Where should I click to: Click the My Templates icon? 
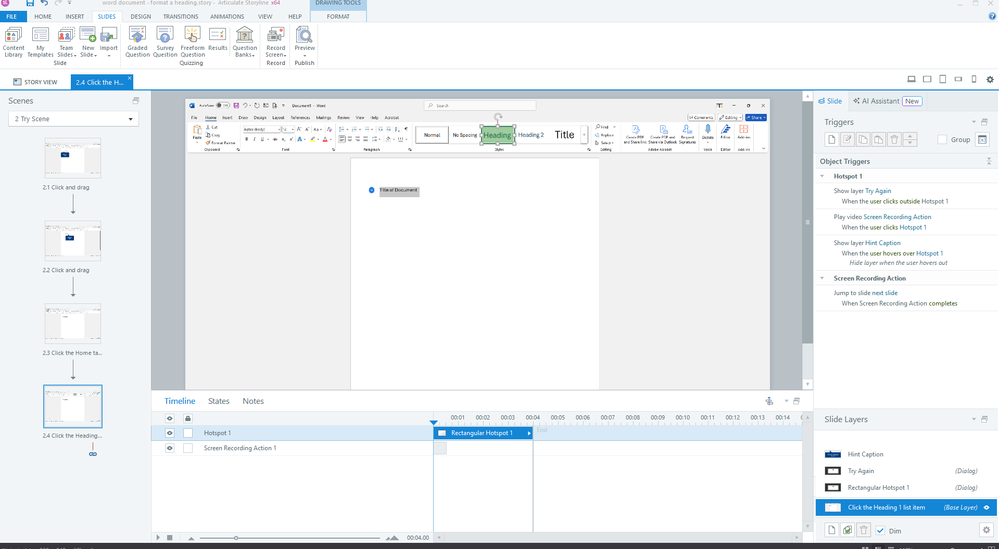click(40, 41)
